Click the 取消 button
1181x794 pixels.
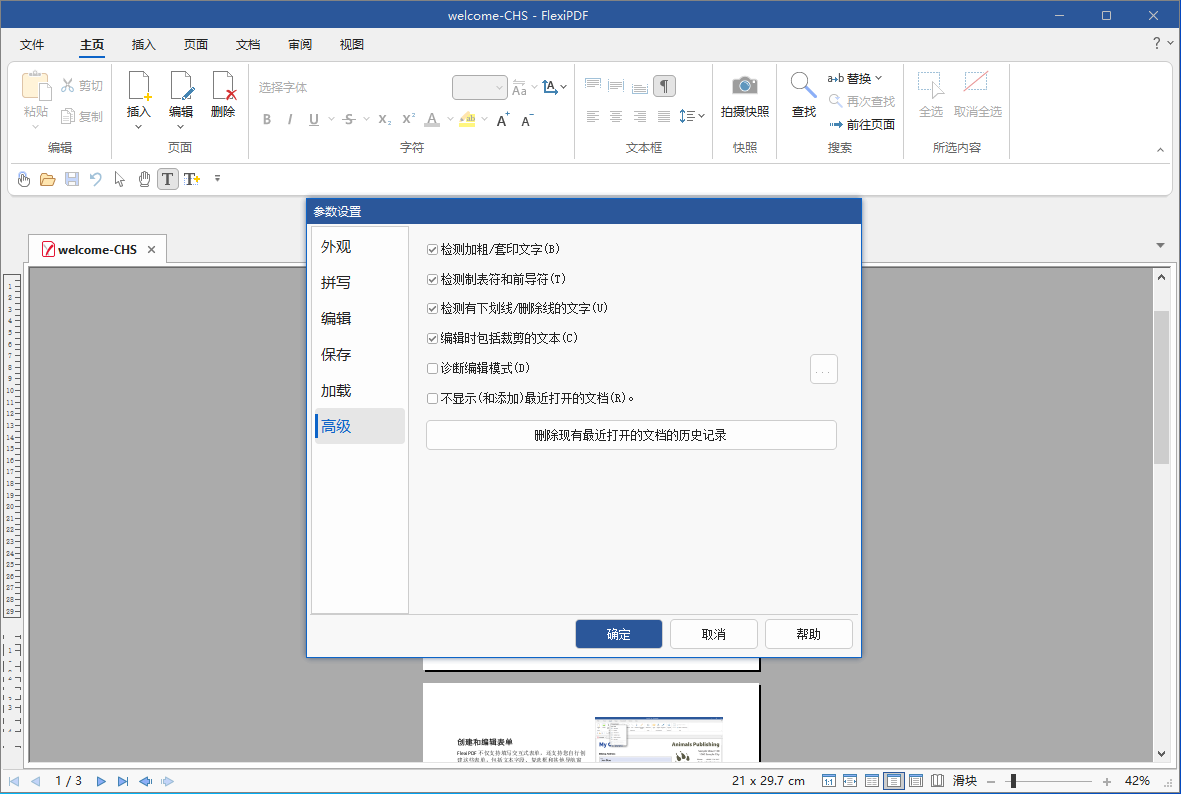pos(713,634)
